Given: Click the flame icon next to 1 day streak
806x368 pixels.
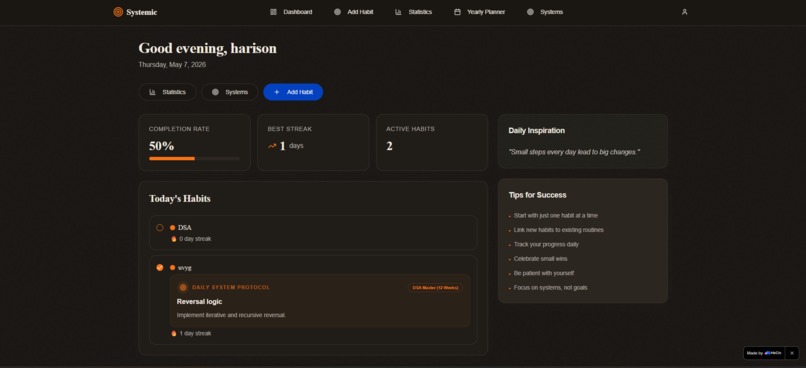Looking at the screenshot, I should pyautogui.click(x=174, y=334).
